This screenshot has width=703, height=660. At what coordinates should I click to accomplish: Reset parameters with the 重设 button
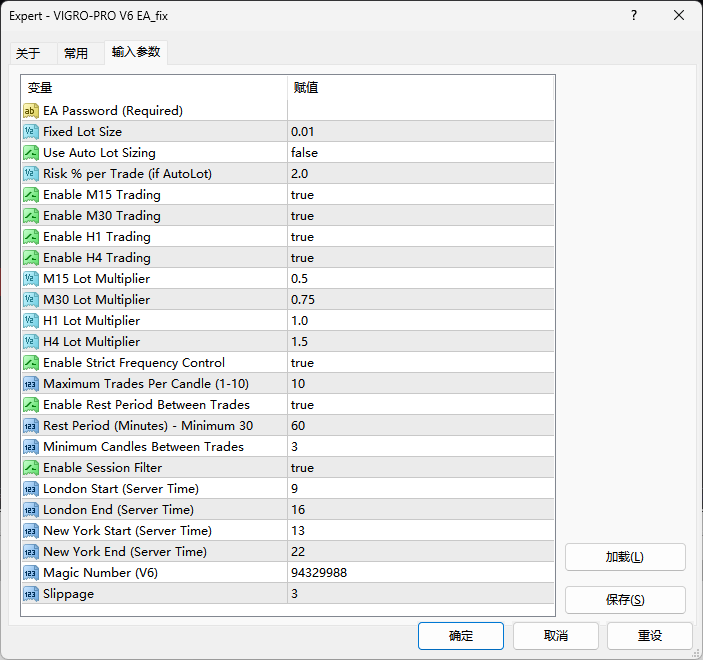(650, 636)
